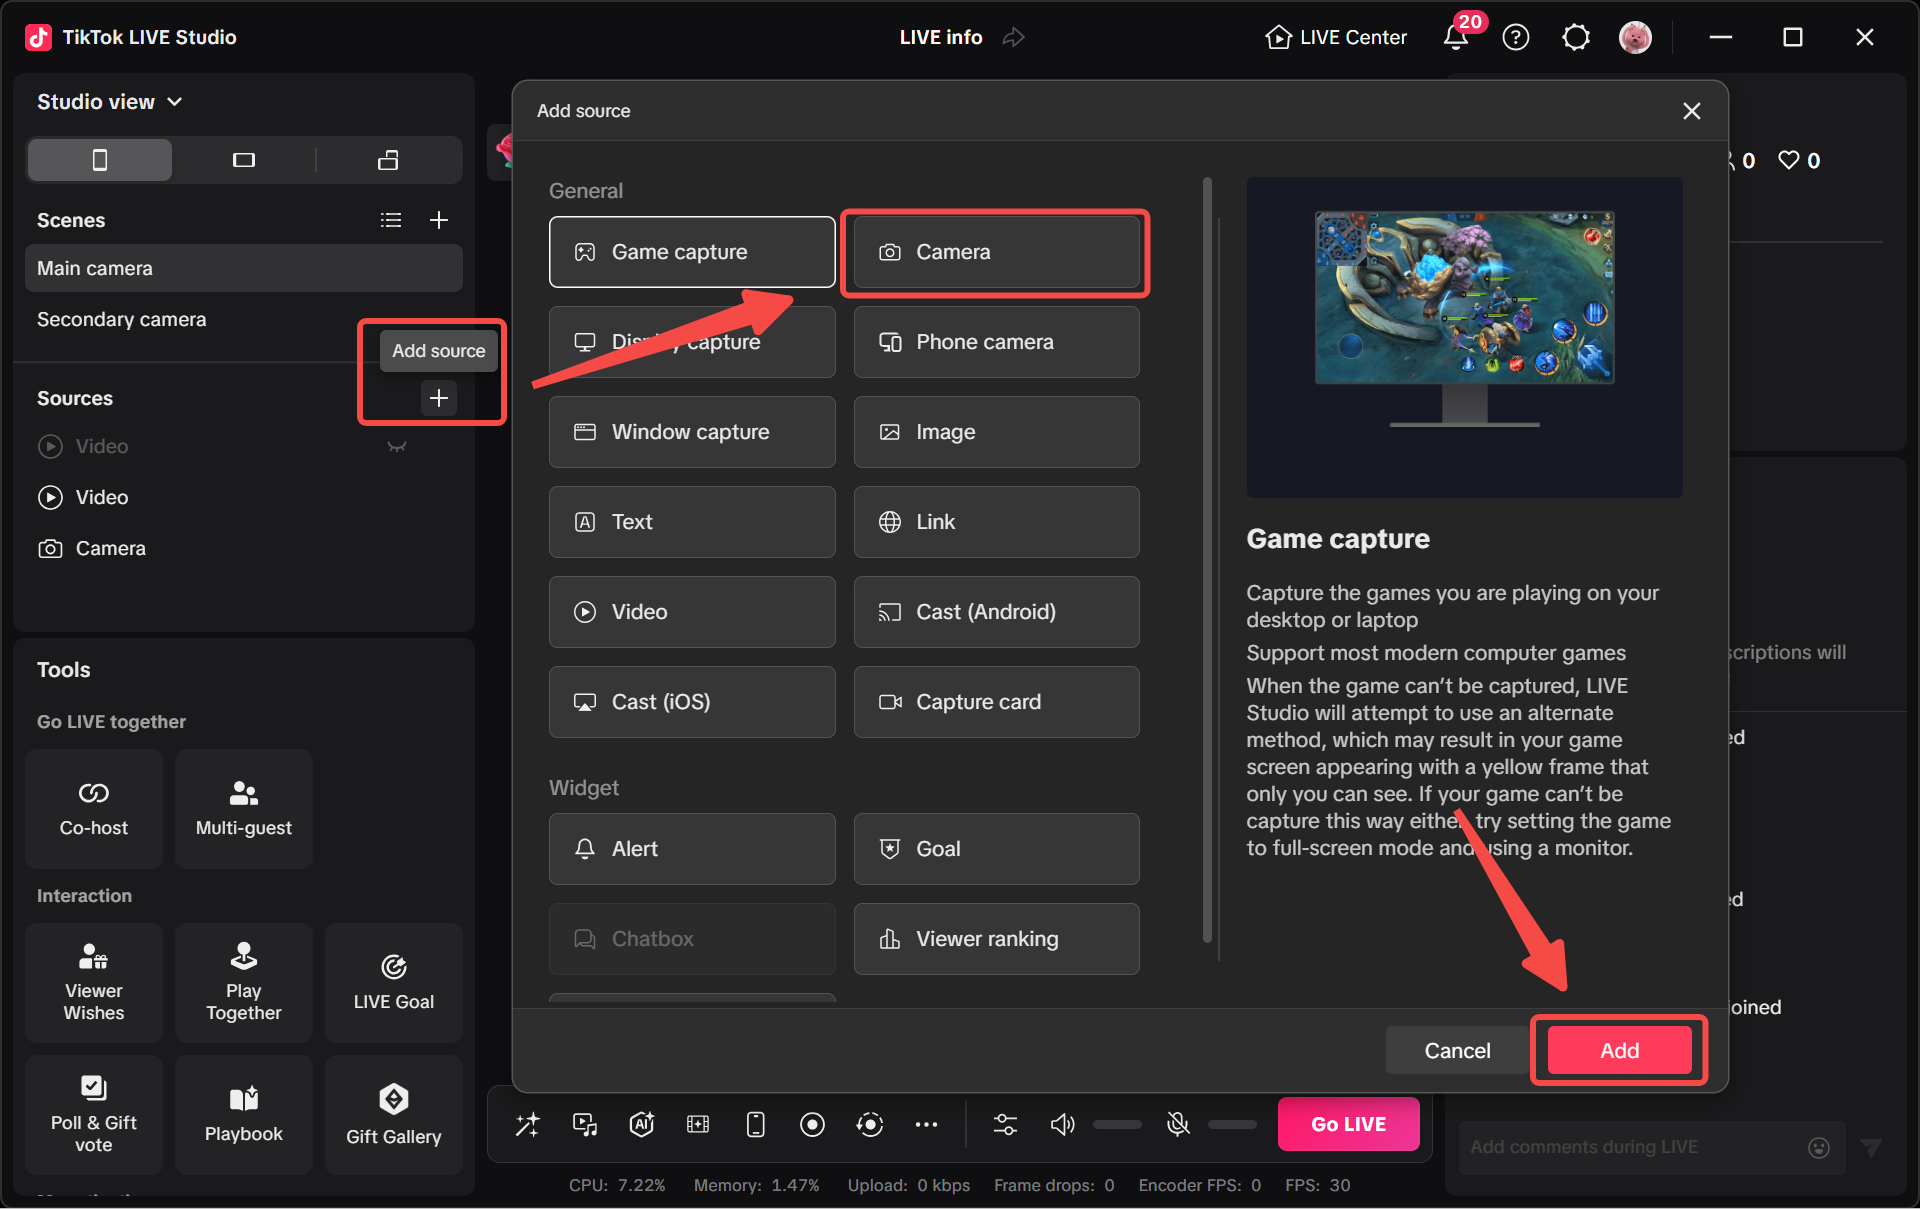This screenshot has height=1209, width=1920.
Task: Open the AI features tool icon
Action: (x=641, y=1124)
